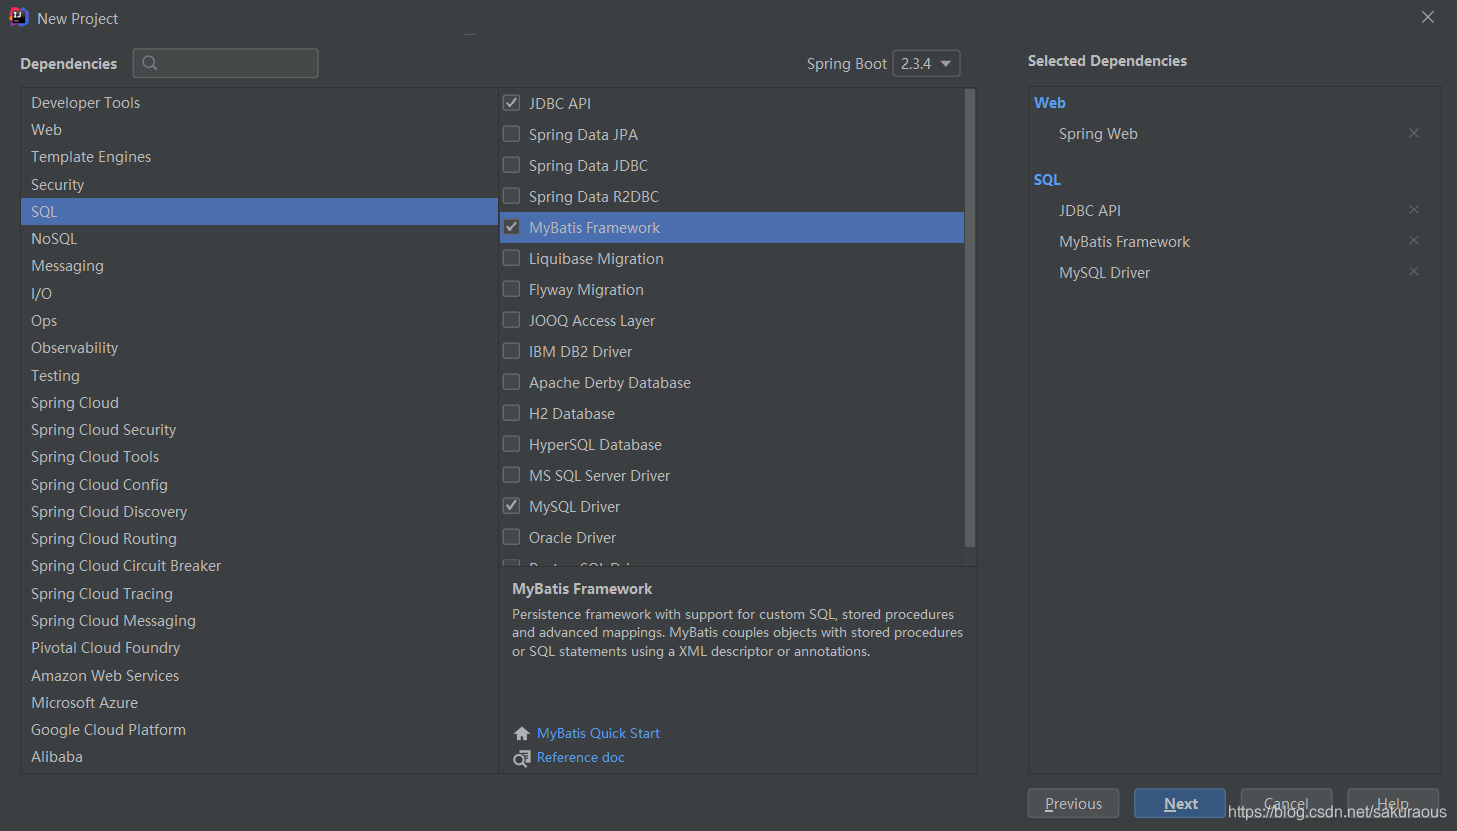Image resolution: width=1457 pixels, height=831 pixels.
Task: Tick JOOQ Access Layer checkbox
Action: [x=511, y=320]
